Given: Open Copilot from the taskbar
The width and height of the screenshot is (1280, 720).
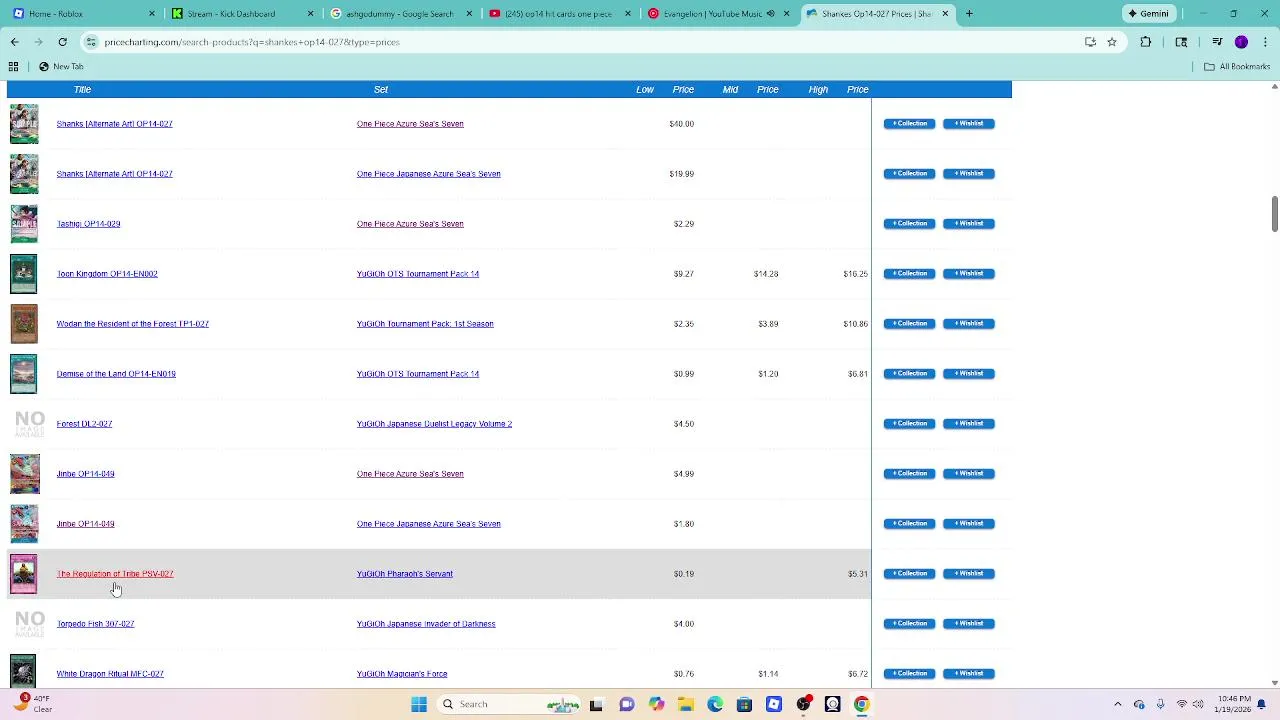Looking at the screenshot, I should tap(656, 704).
